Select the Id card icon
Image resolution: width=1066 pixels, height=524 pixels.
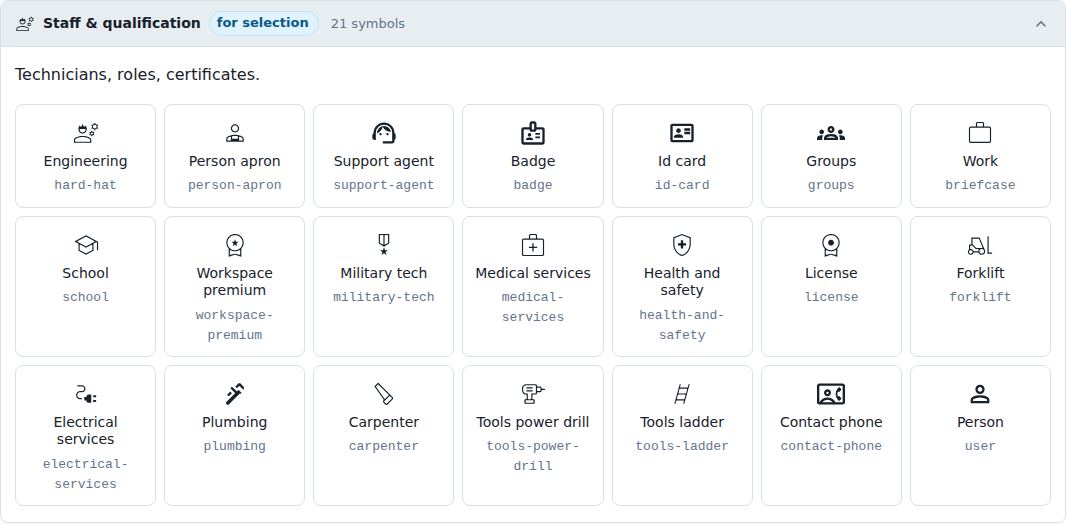pyautogui.click(x=682, y=133)
